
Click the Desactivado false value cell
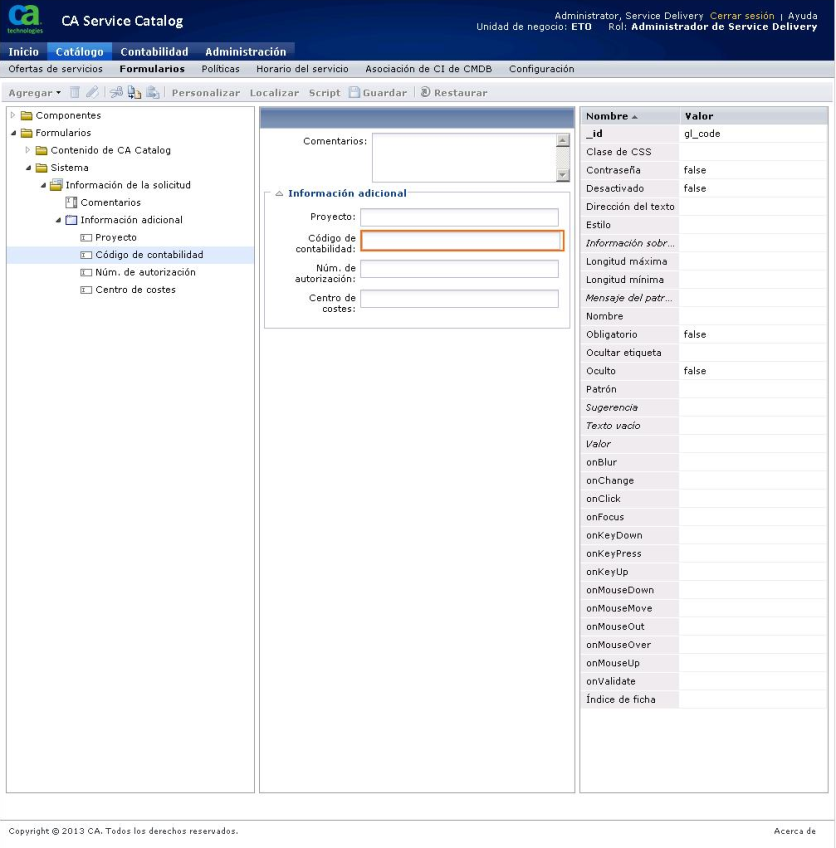(x=753, y=188)
